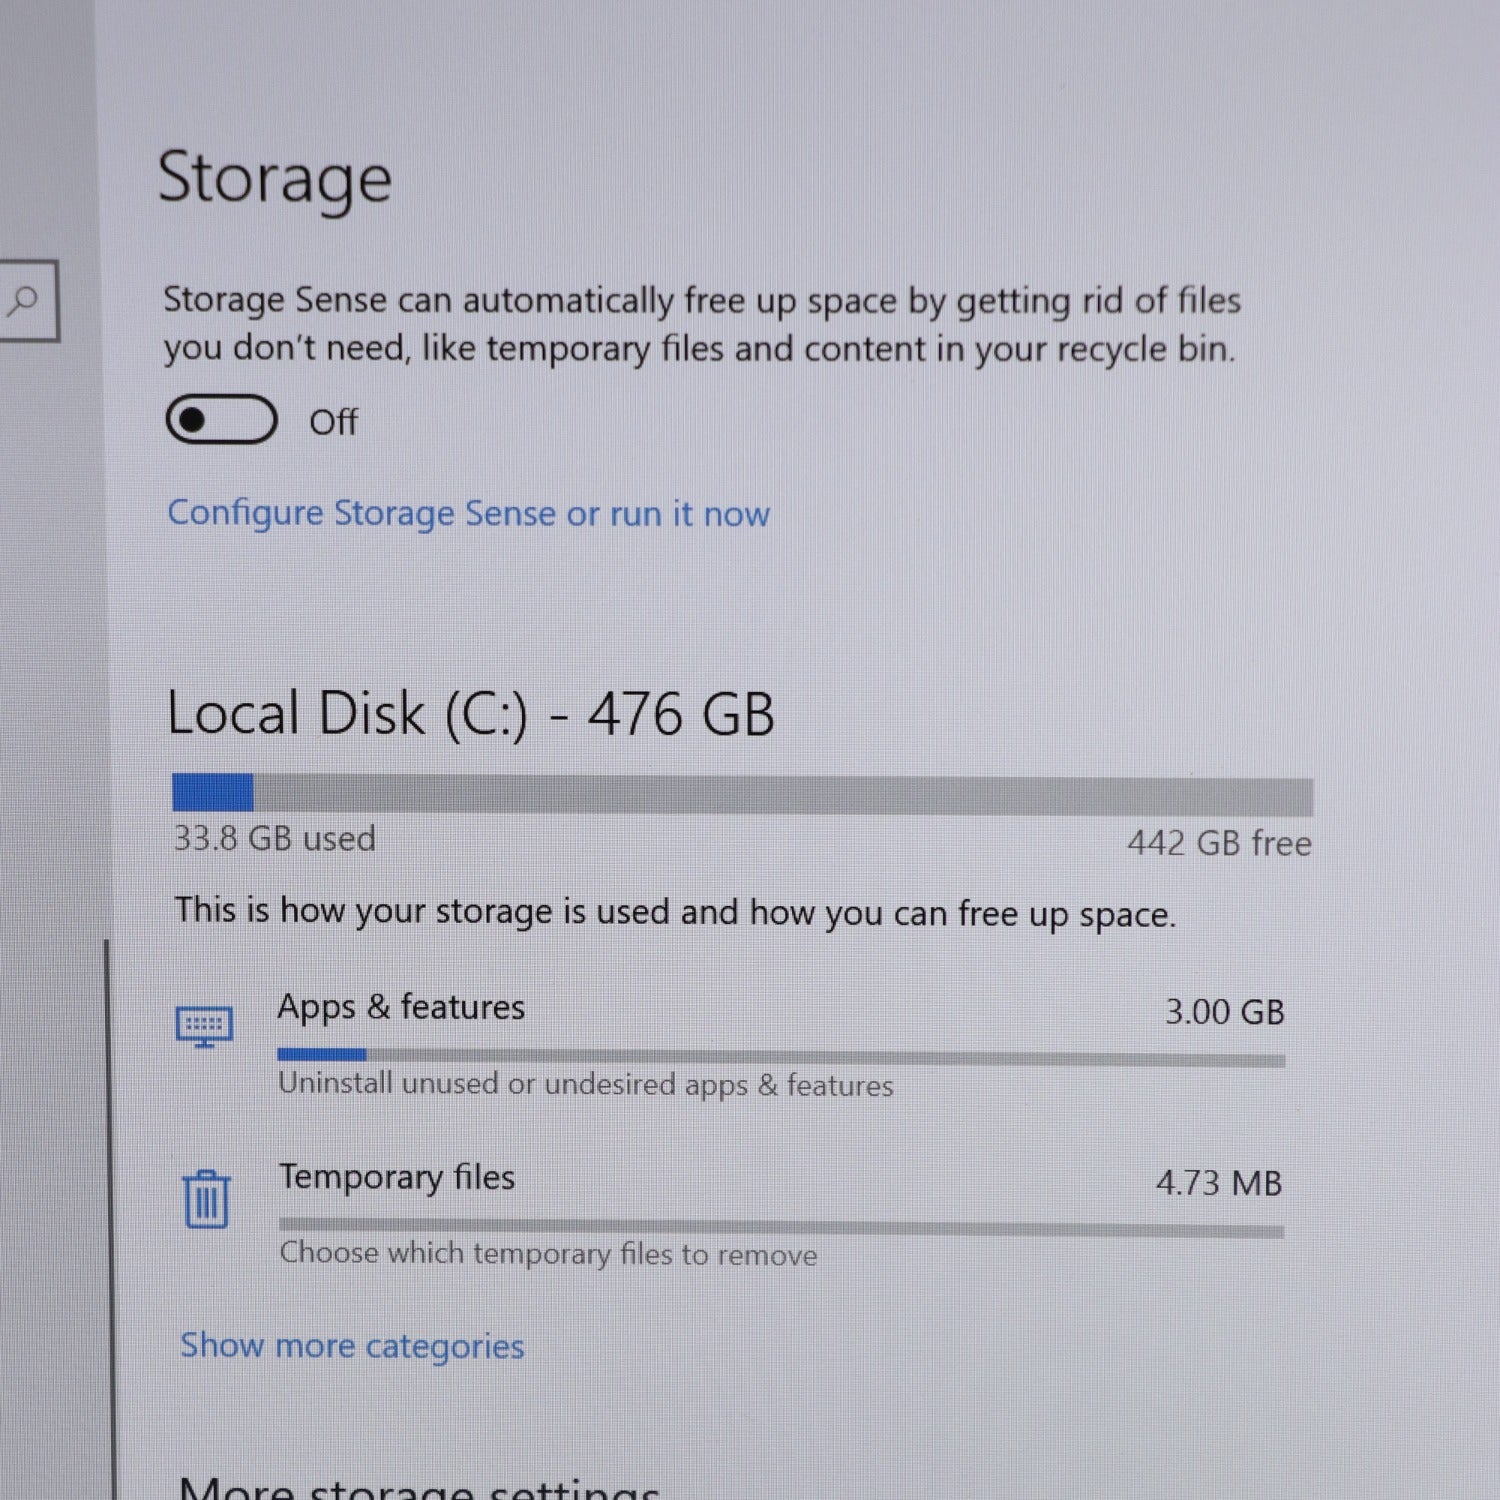Click the "Off" label beside the toggle
This screenshot has width=1500, height=1500.
coord(333,423)
